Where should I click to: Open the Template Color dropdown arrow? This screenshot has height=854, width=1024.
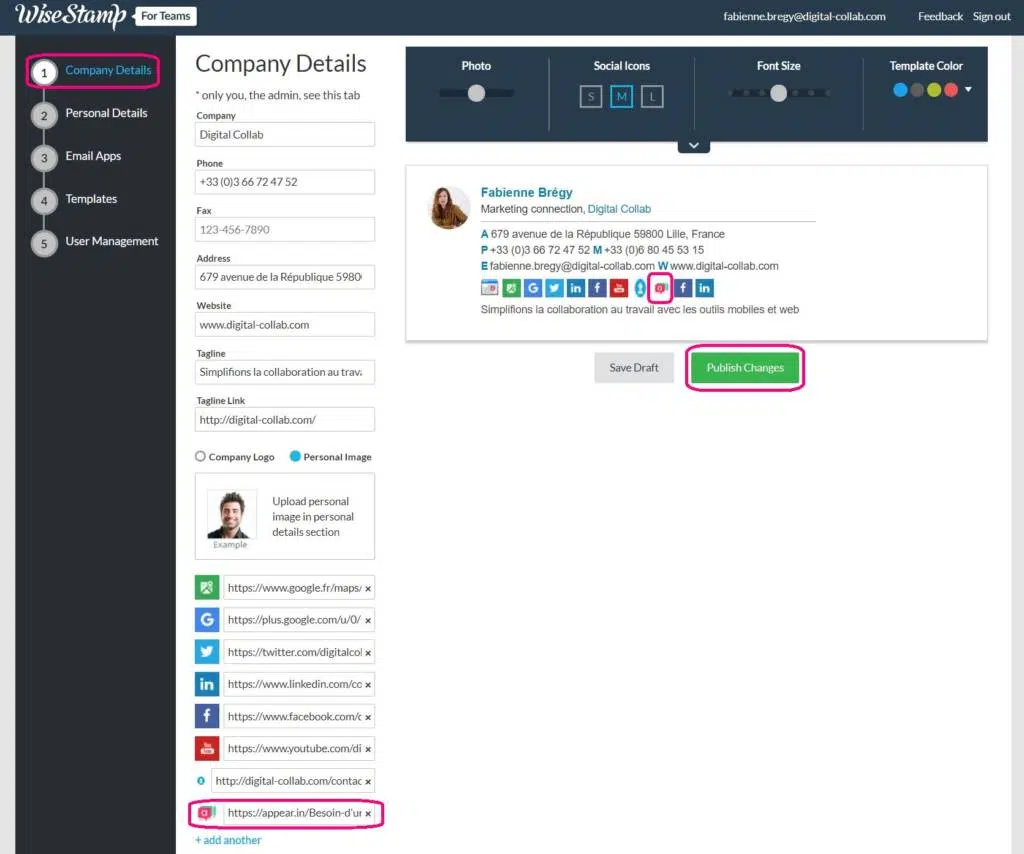[968, 89]
